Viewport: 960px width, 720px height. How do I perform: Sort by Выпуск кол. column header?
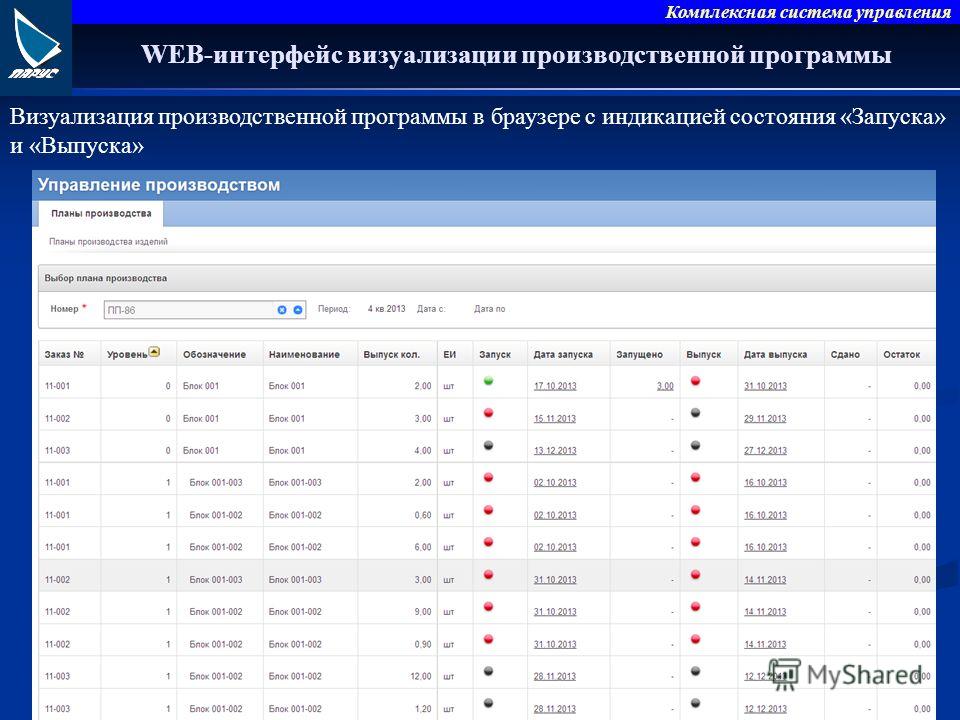pyautogui.click(x=391, y=354)
